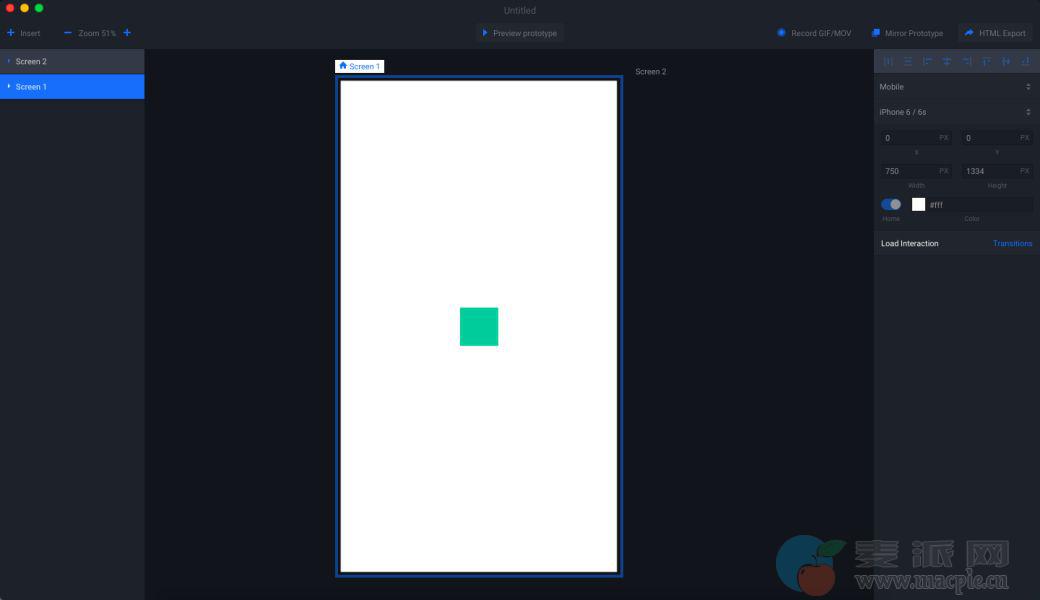
Task: Click the align right edges icon
Action: 967,61
